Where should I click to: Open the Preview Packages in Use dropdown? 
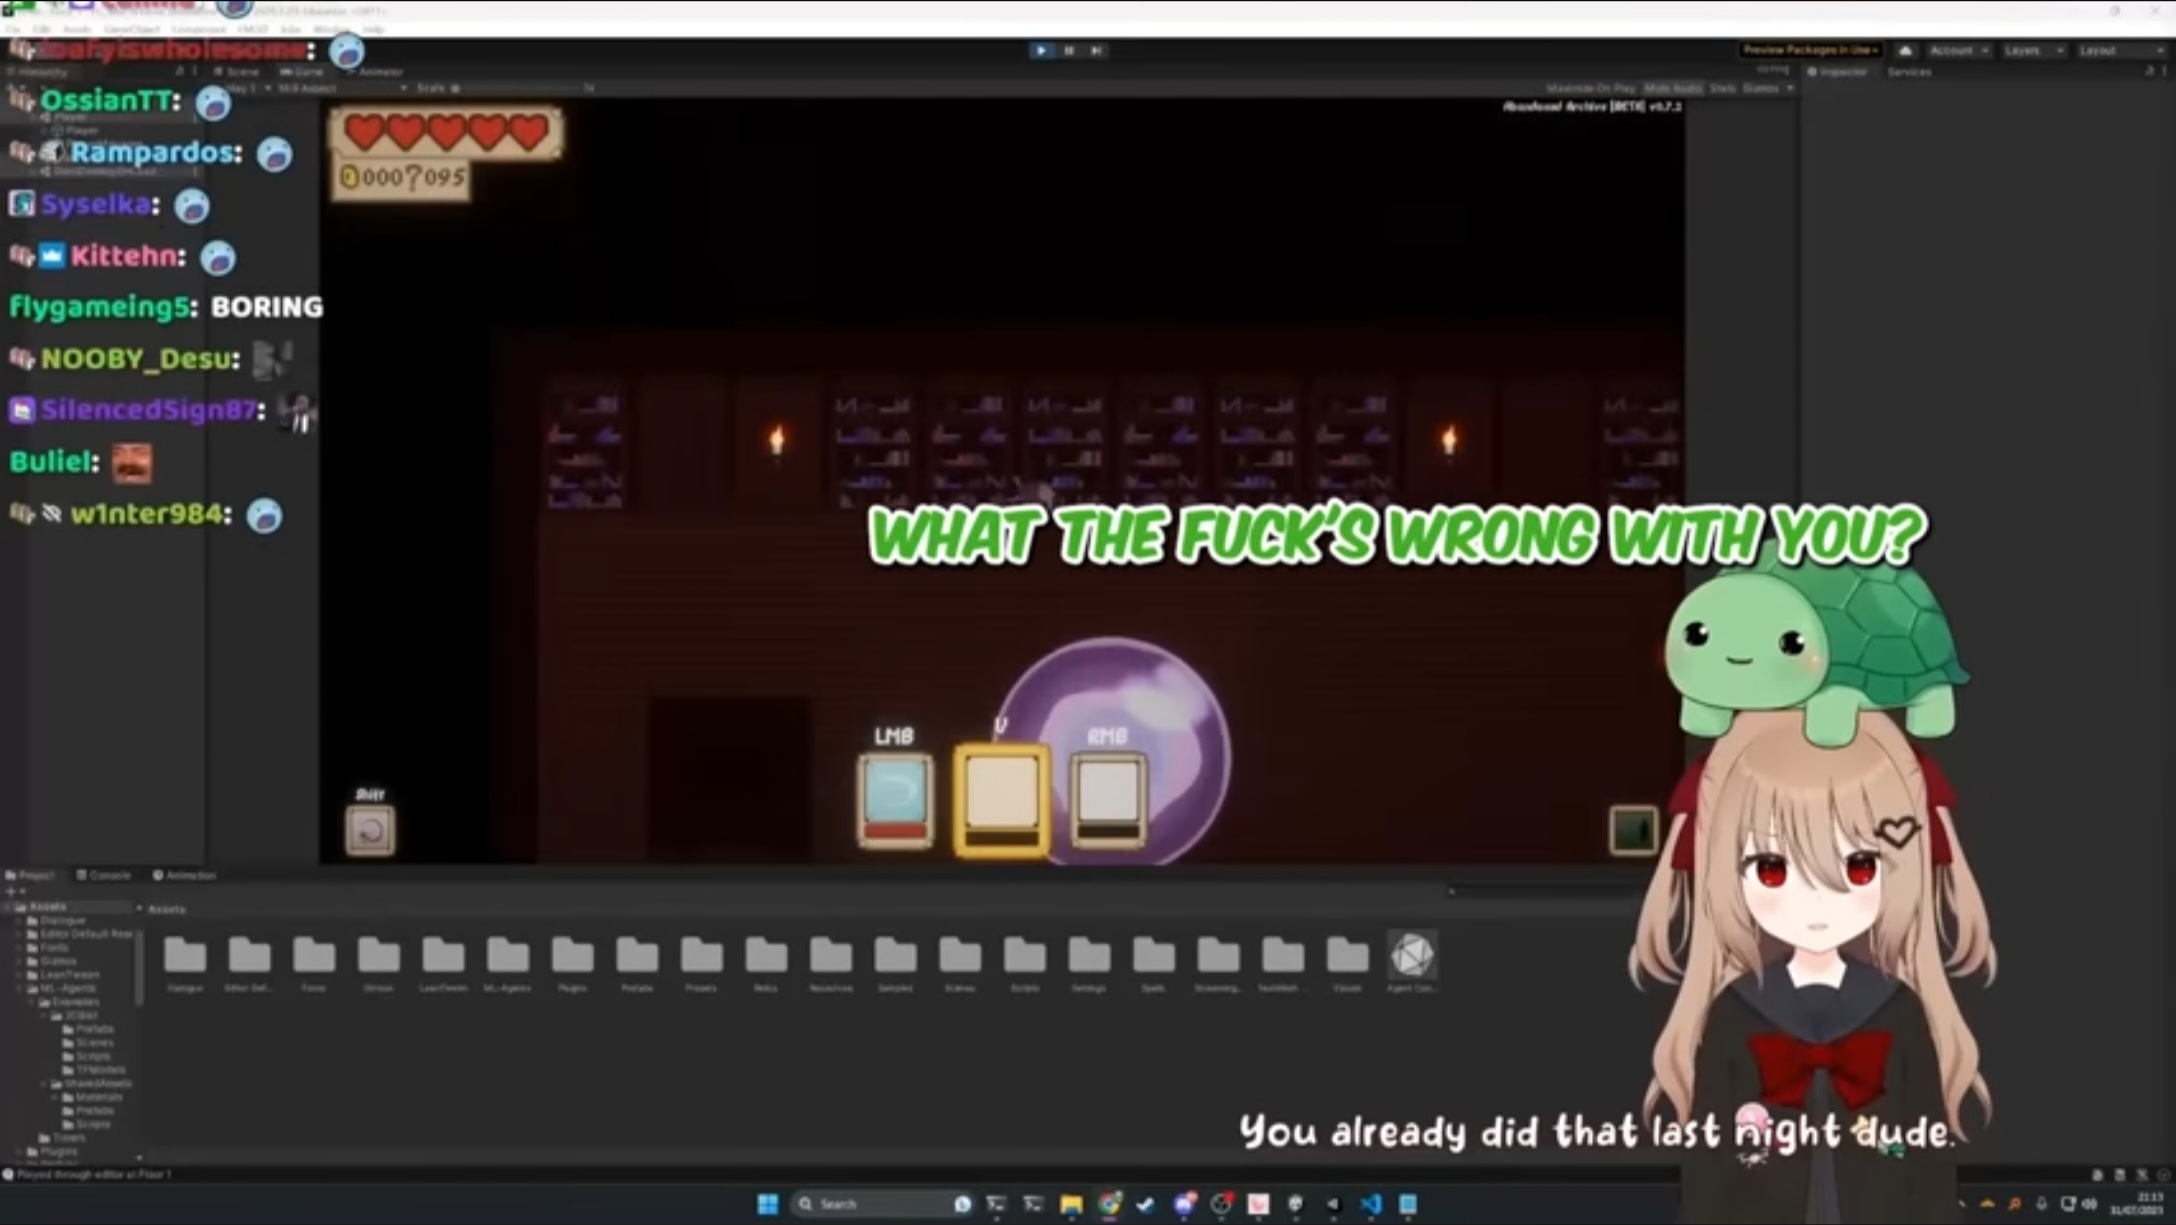(x=1811, y=50)
